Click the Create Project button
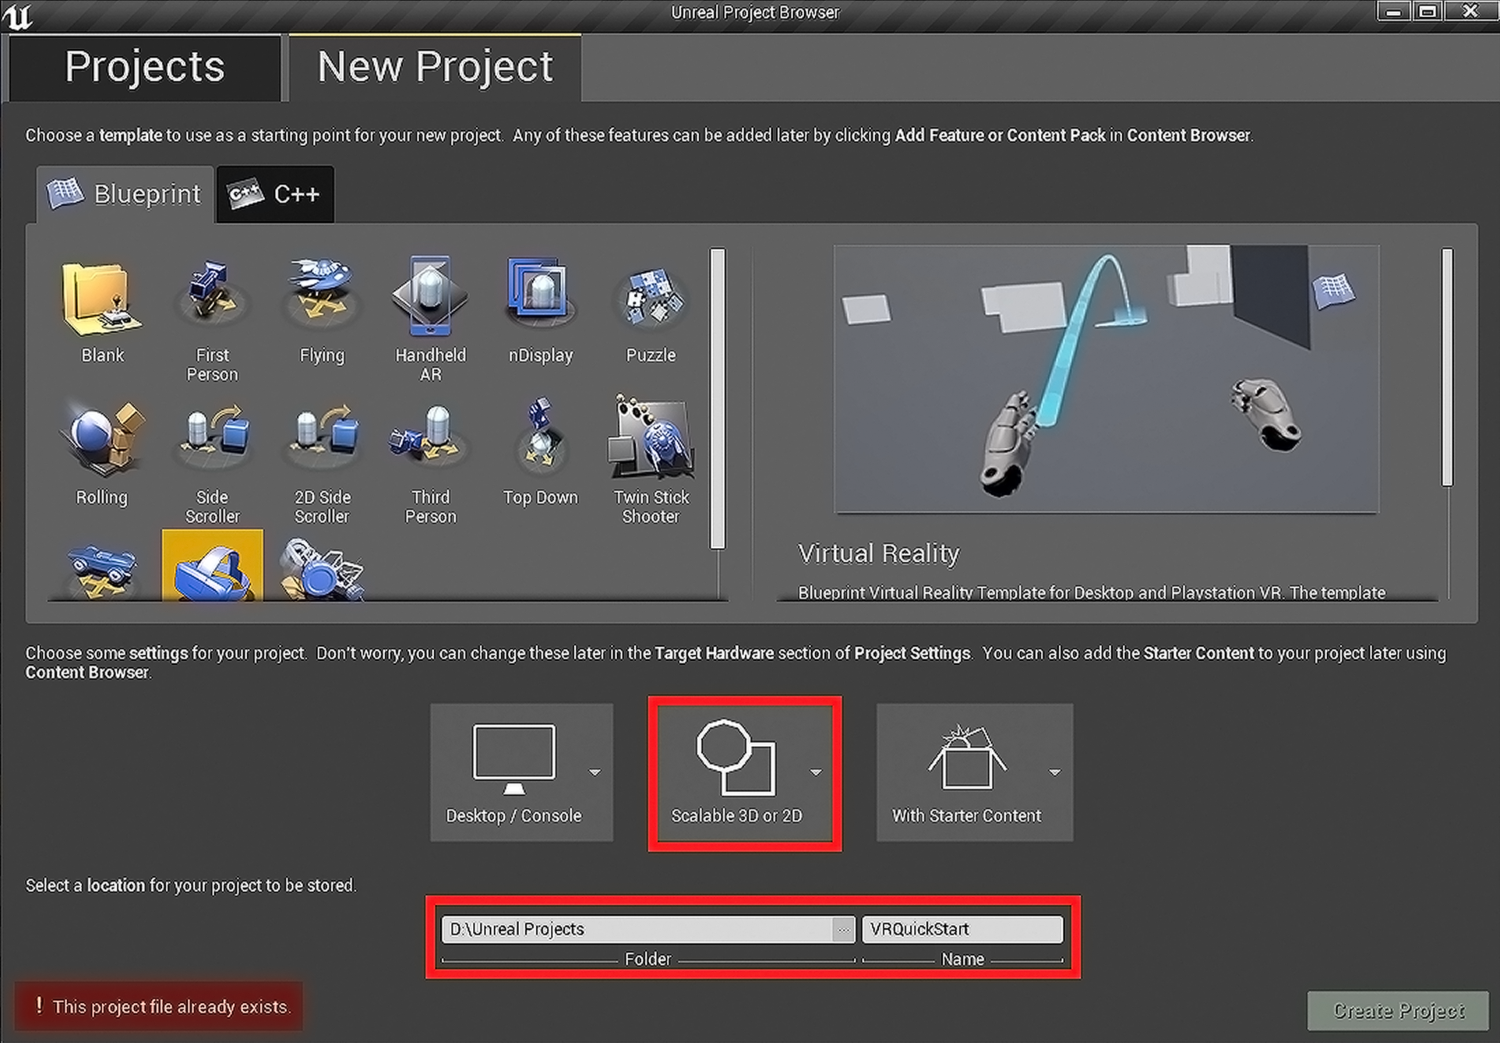Image resolution: width=1500 pixels, height=1043 pixels. click(1398, 1011)
